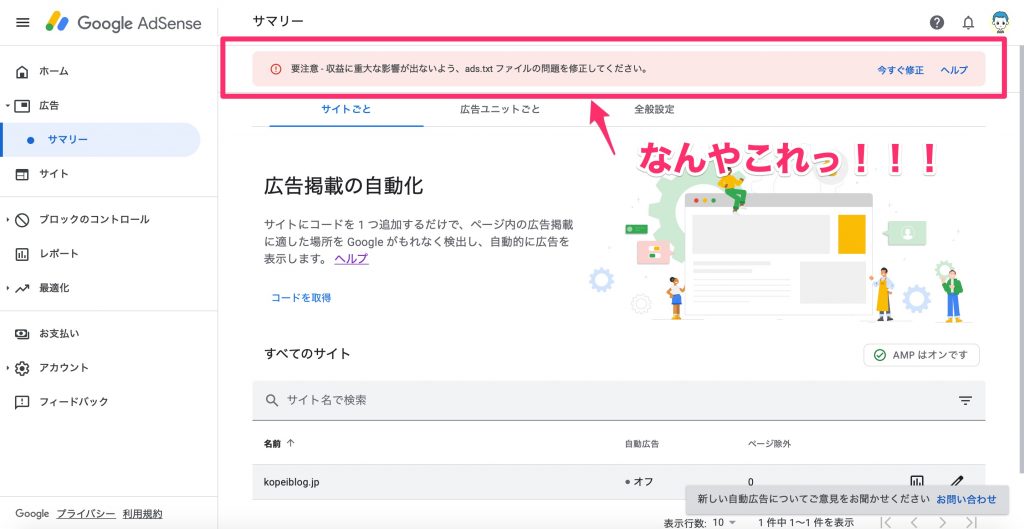This screenshot has width=1024, height=529.
Task: Go to ホーム in sidebar
Action: (53, 72)
